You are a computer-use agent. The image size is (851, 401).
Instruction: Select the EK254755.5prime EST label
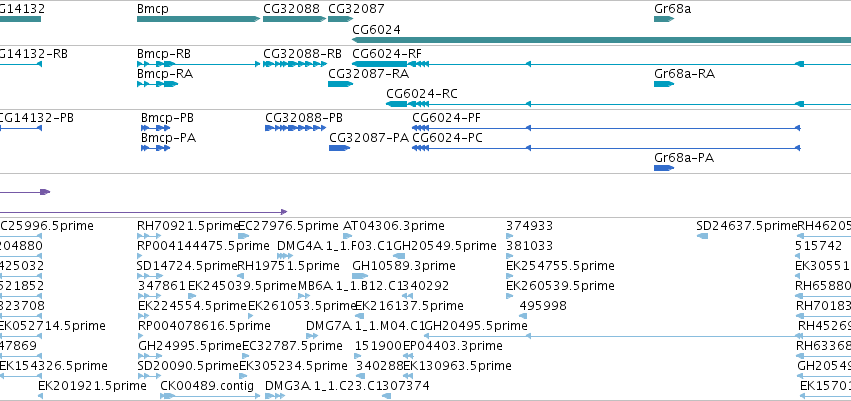(560, 266)
